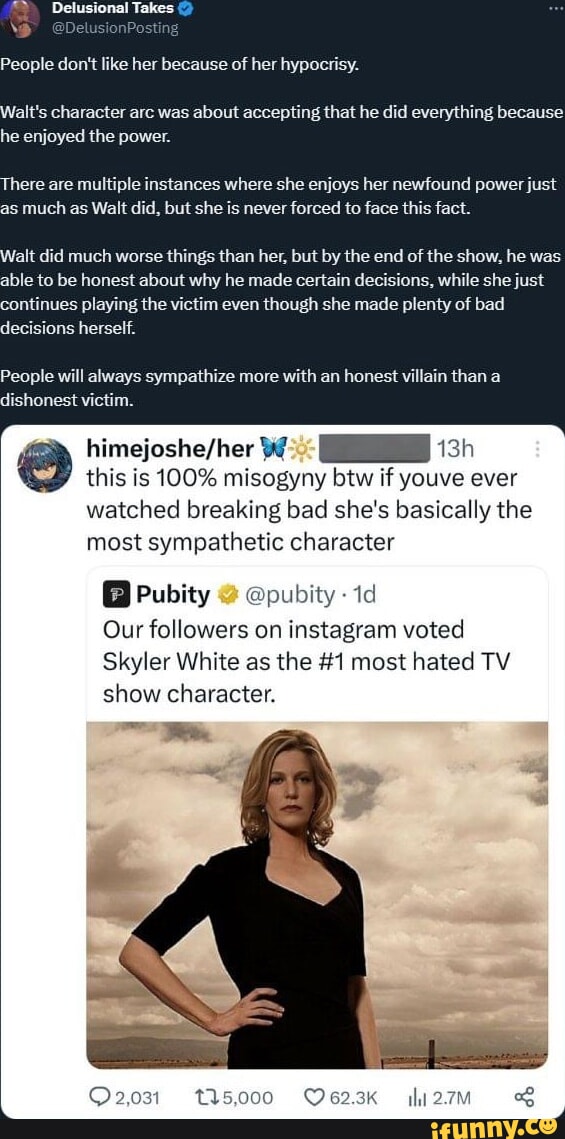Click the himejoshe/her username

[169, 450]
